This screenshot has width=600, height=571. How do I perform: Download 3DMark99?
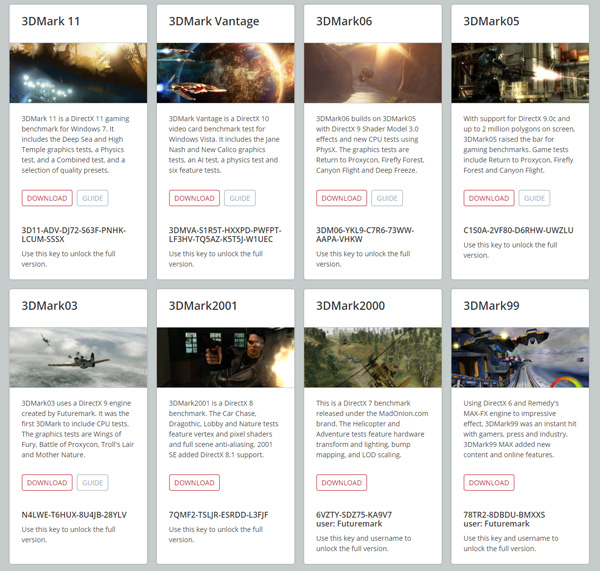(489, 483)
